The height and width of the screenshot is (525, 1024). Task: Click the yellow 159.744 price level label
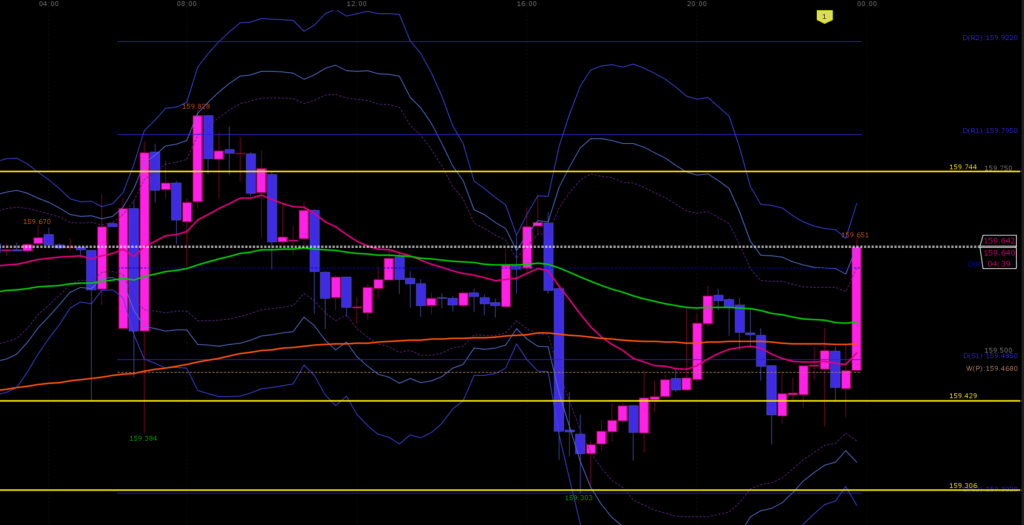pyautogui.click(x=963, y=168)
